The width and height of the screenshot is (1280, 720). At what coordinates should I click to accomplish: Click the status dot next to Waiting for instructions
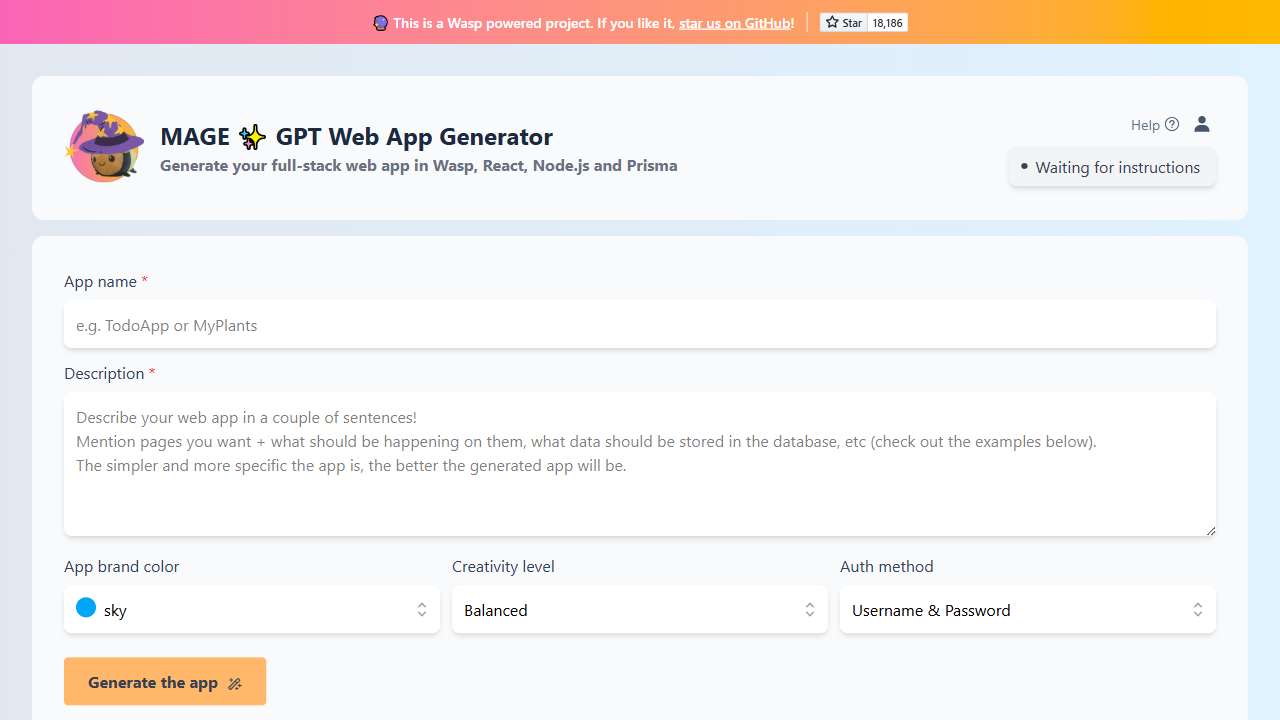pos(1023,168)
